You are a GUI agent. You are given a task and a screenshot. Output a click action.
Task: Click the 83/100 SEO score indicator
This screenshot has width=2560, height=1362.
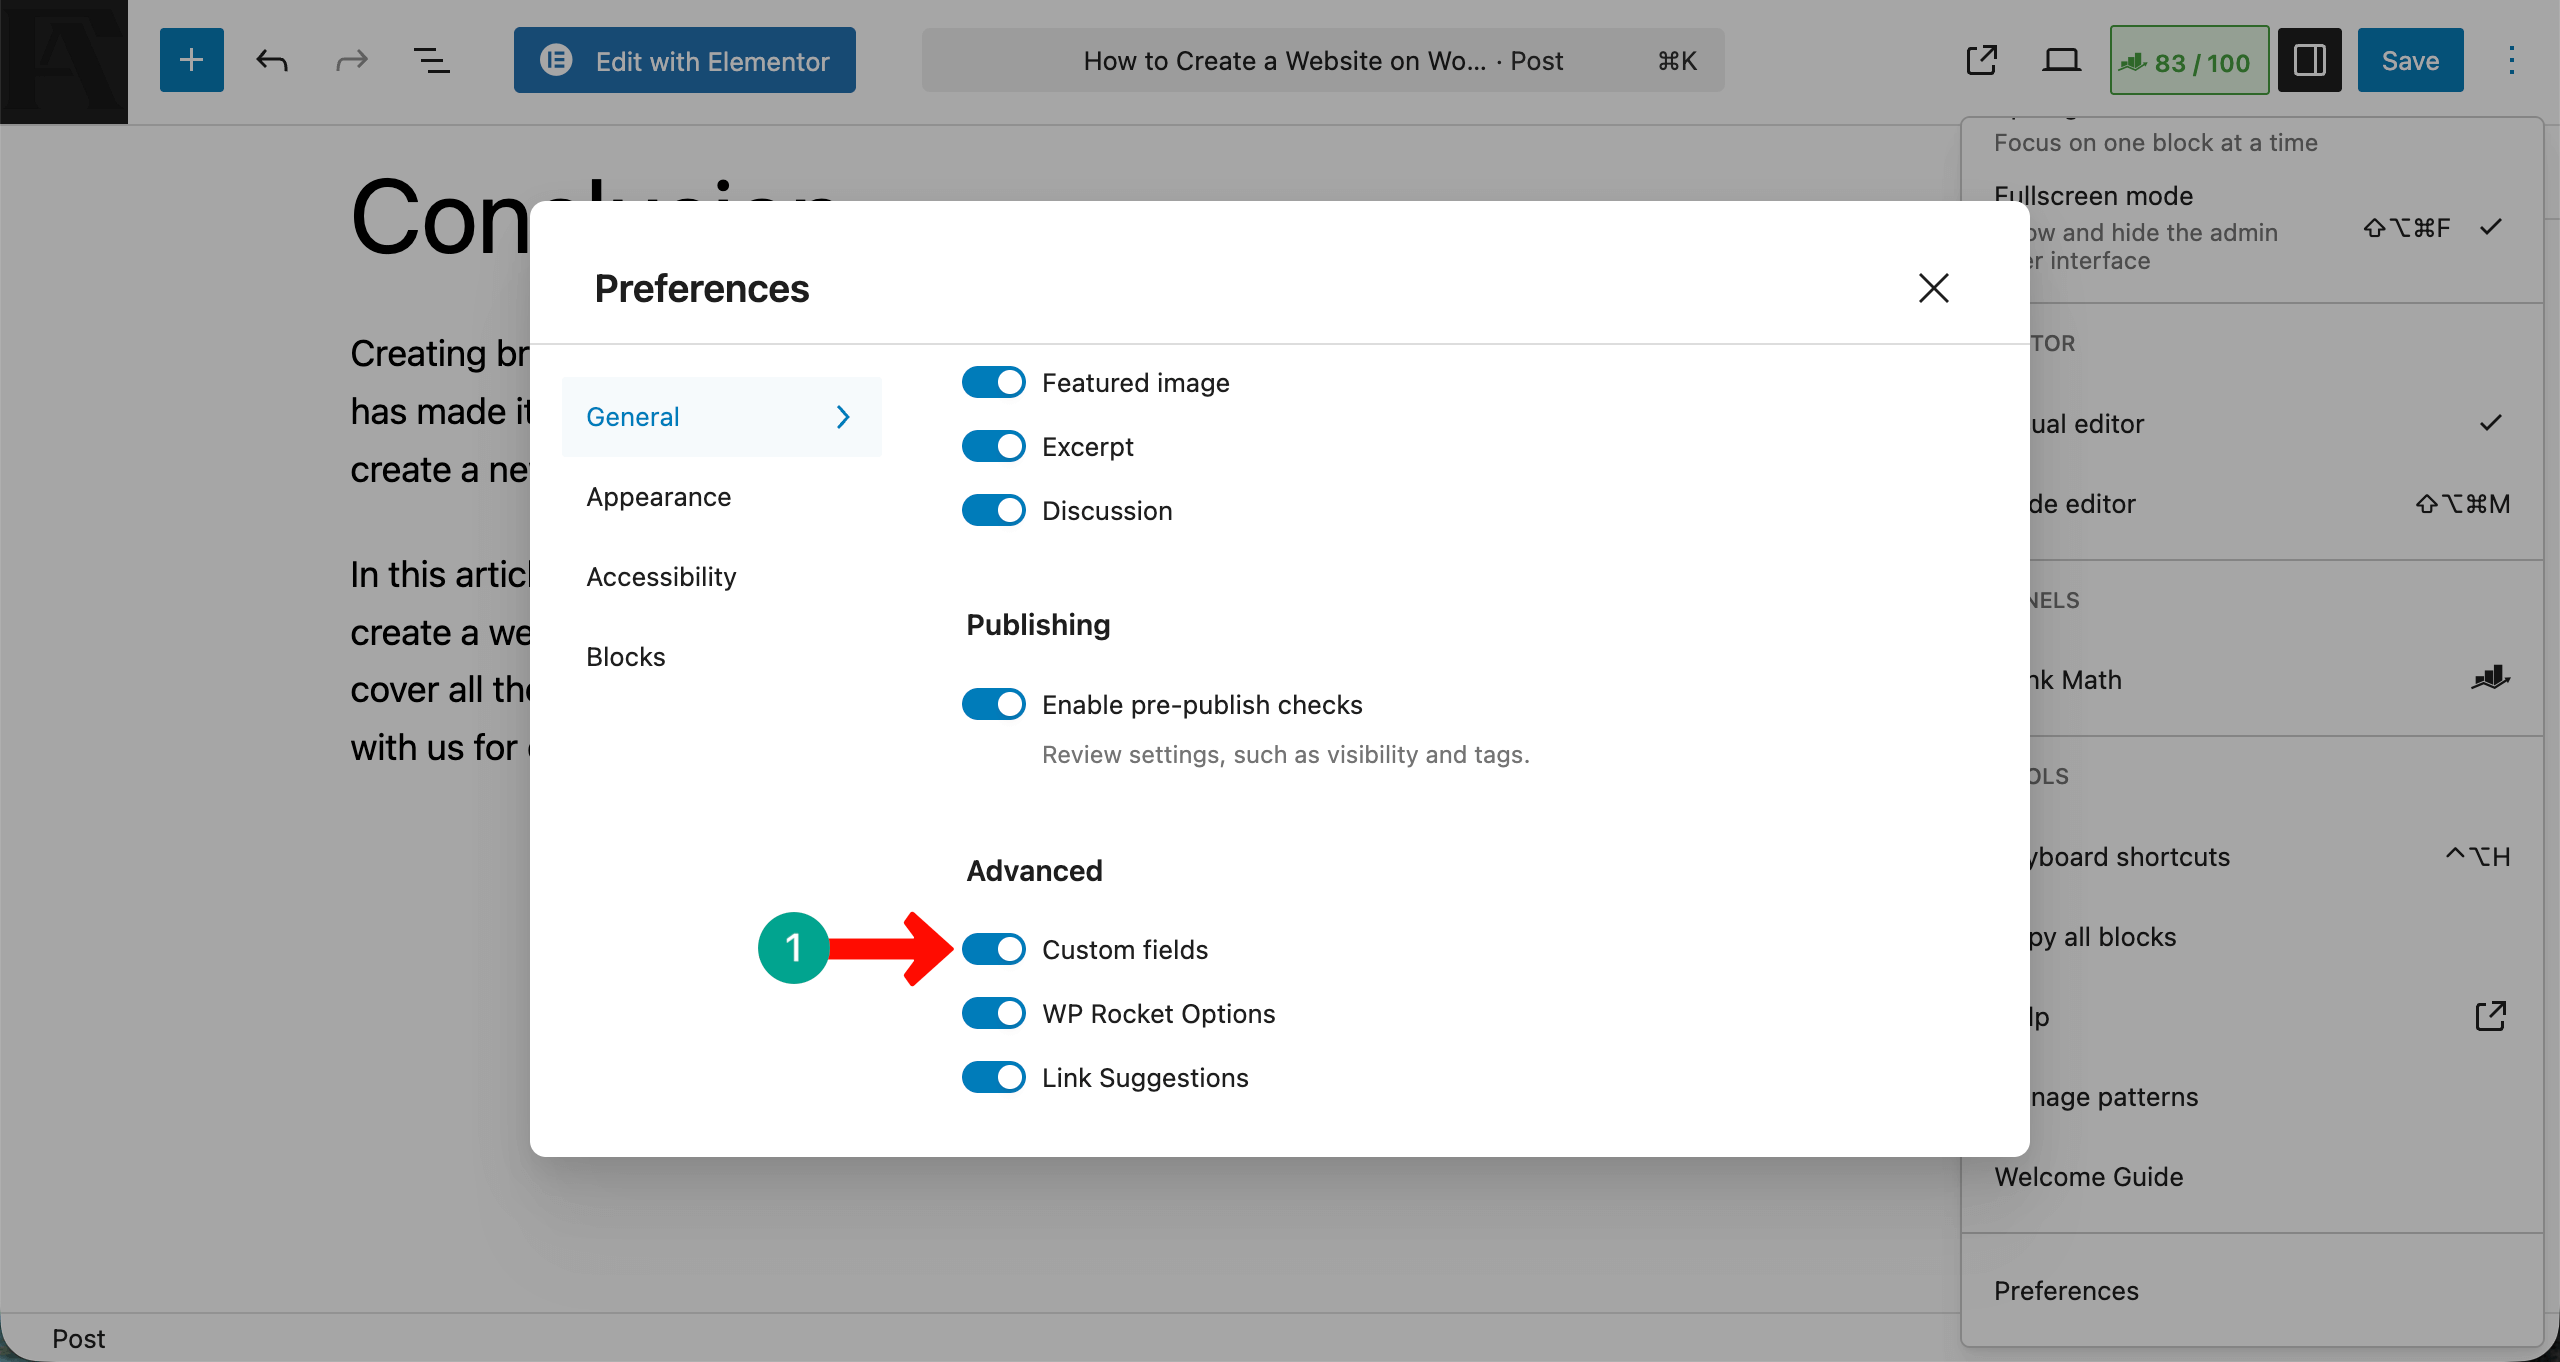tap(2188, 60)
